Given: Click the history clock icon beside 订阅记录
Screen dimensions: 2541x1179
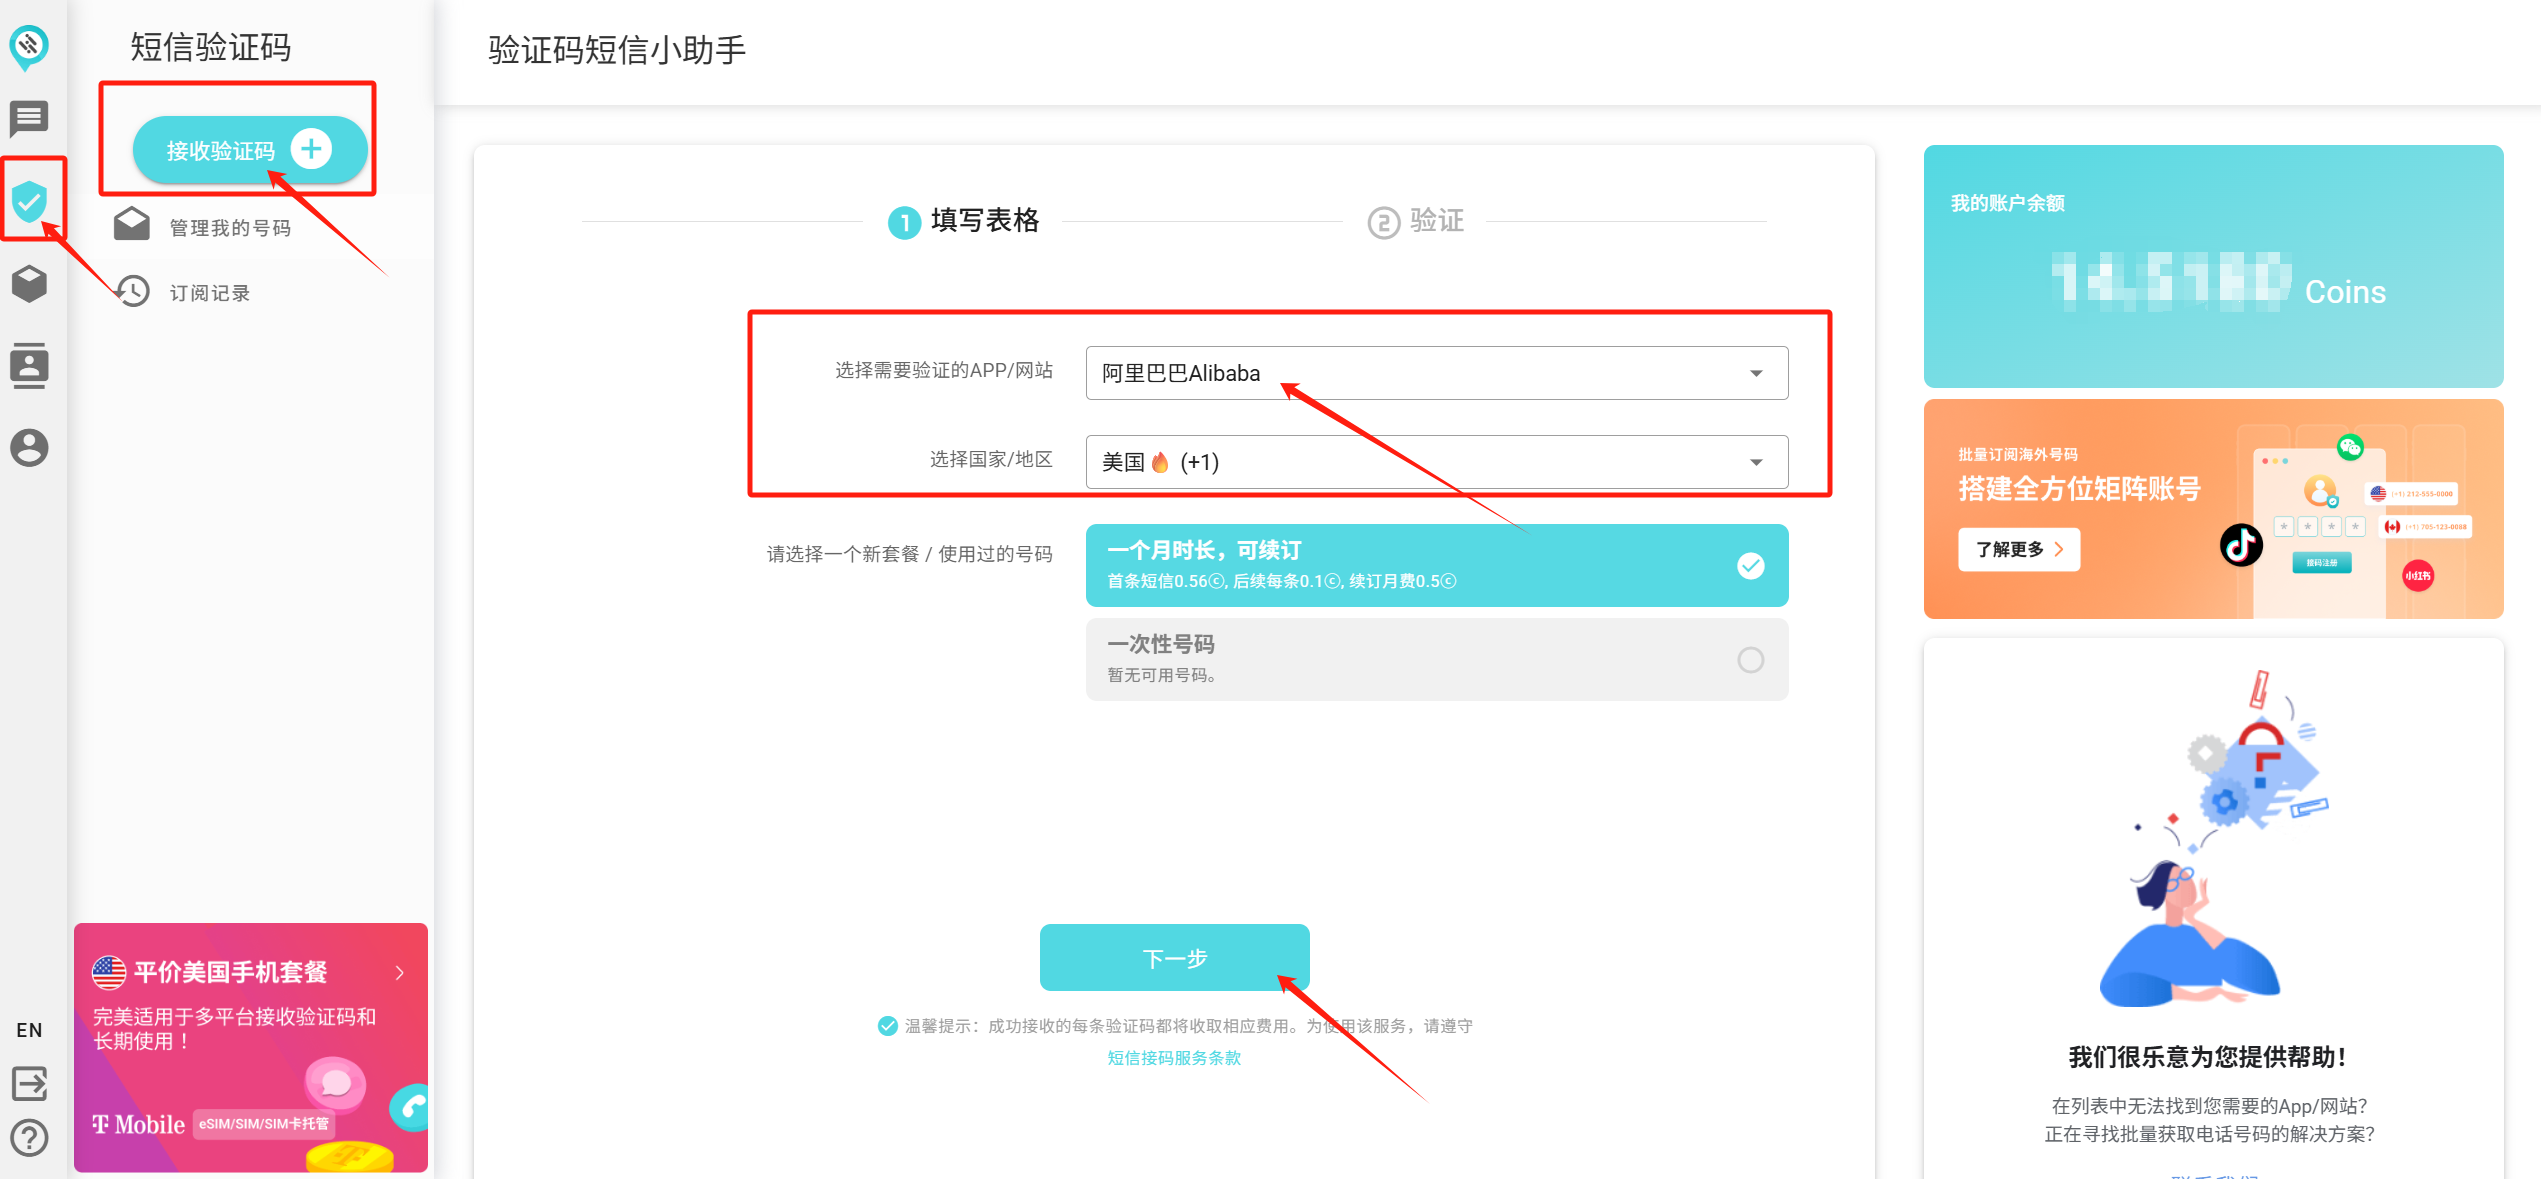Looking at the screenshot, I should click(132, 291).
